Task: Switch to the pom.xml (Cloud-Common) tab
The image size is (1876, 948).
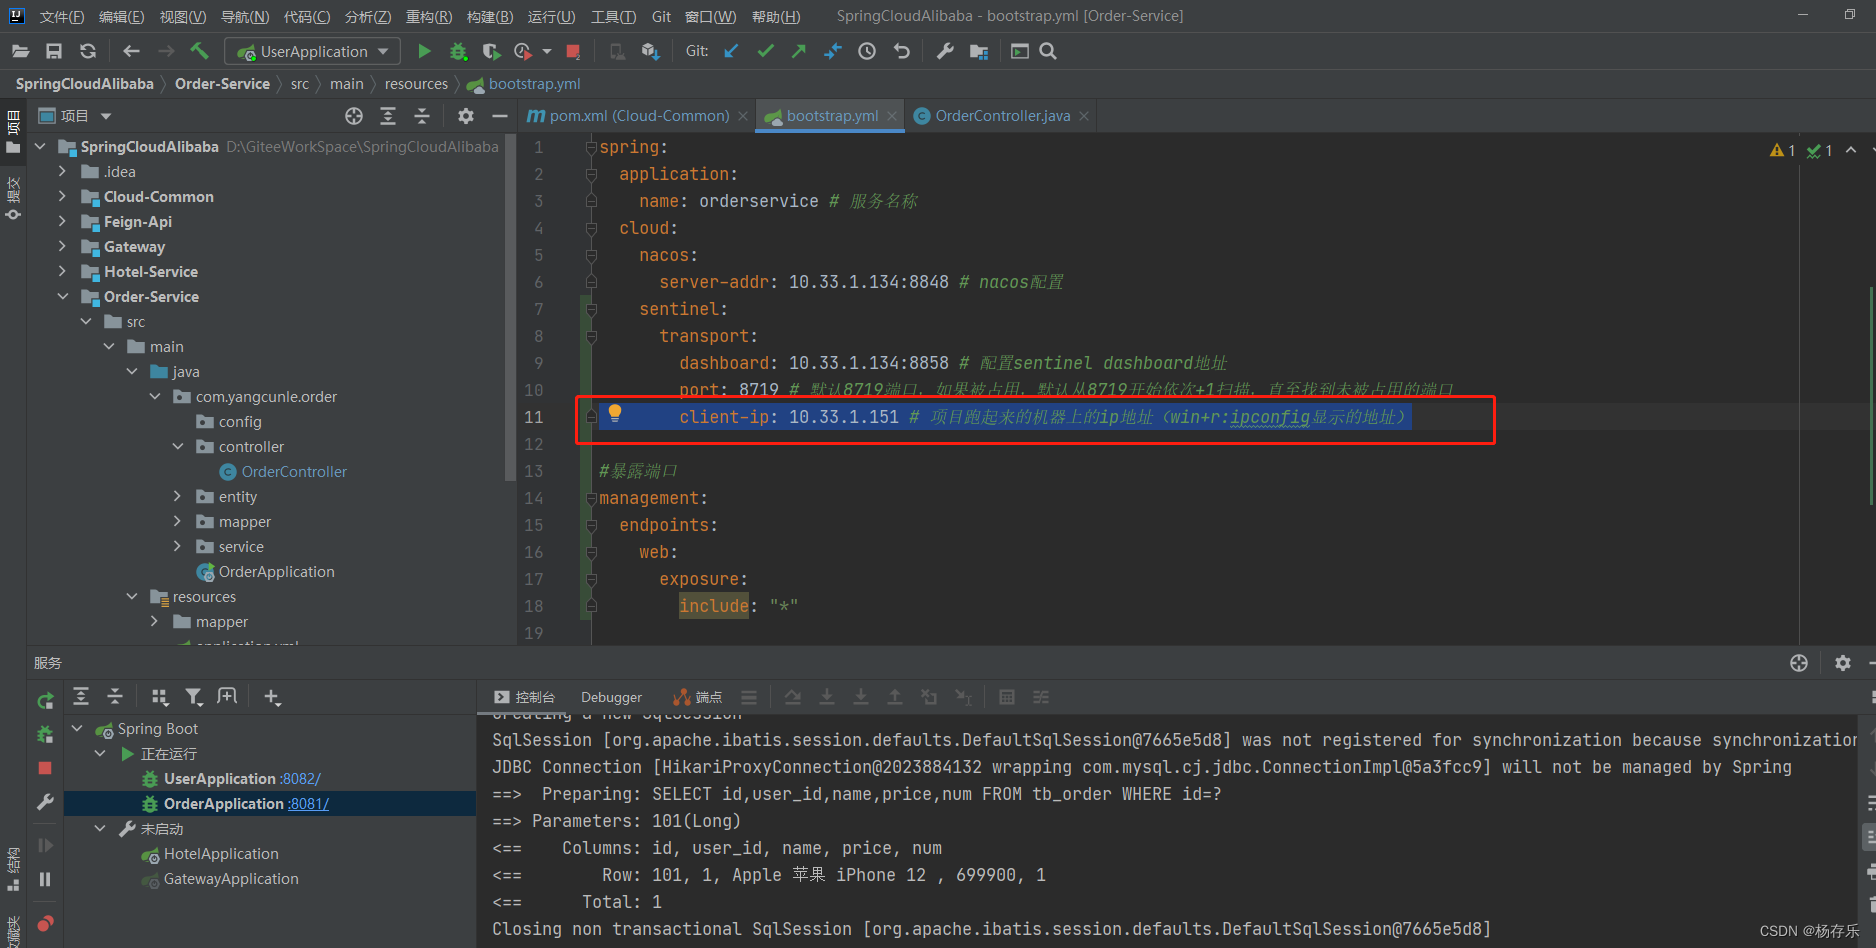Action: click(639, 116)
